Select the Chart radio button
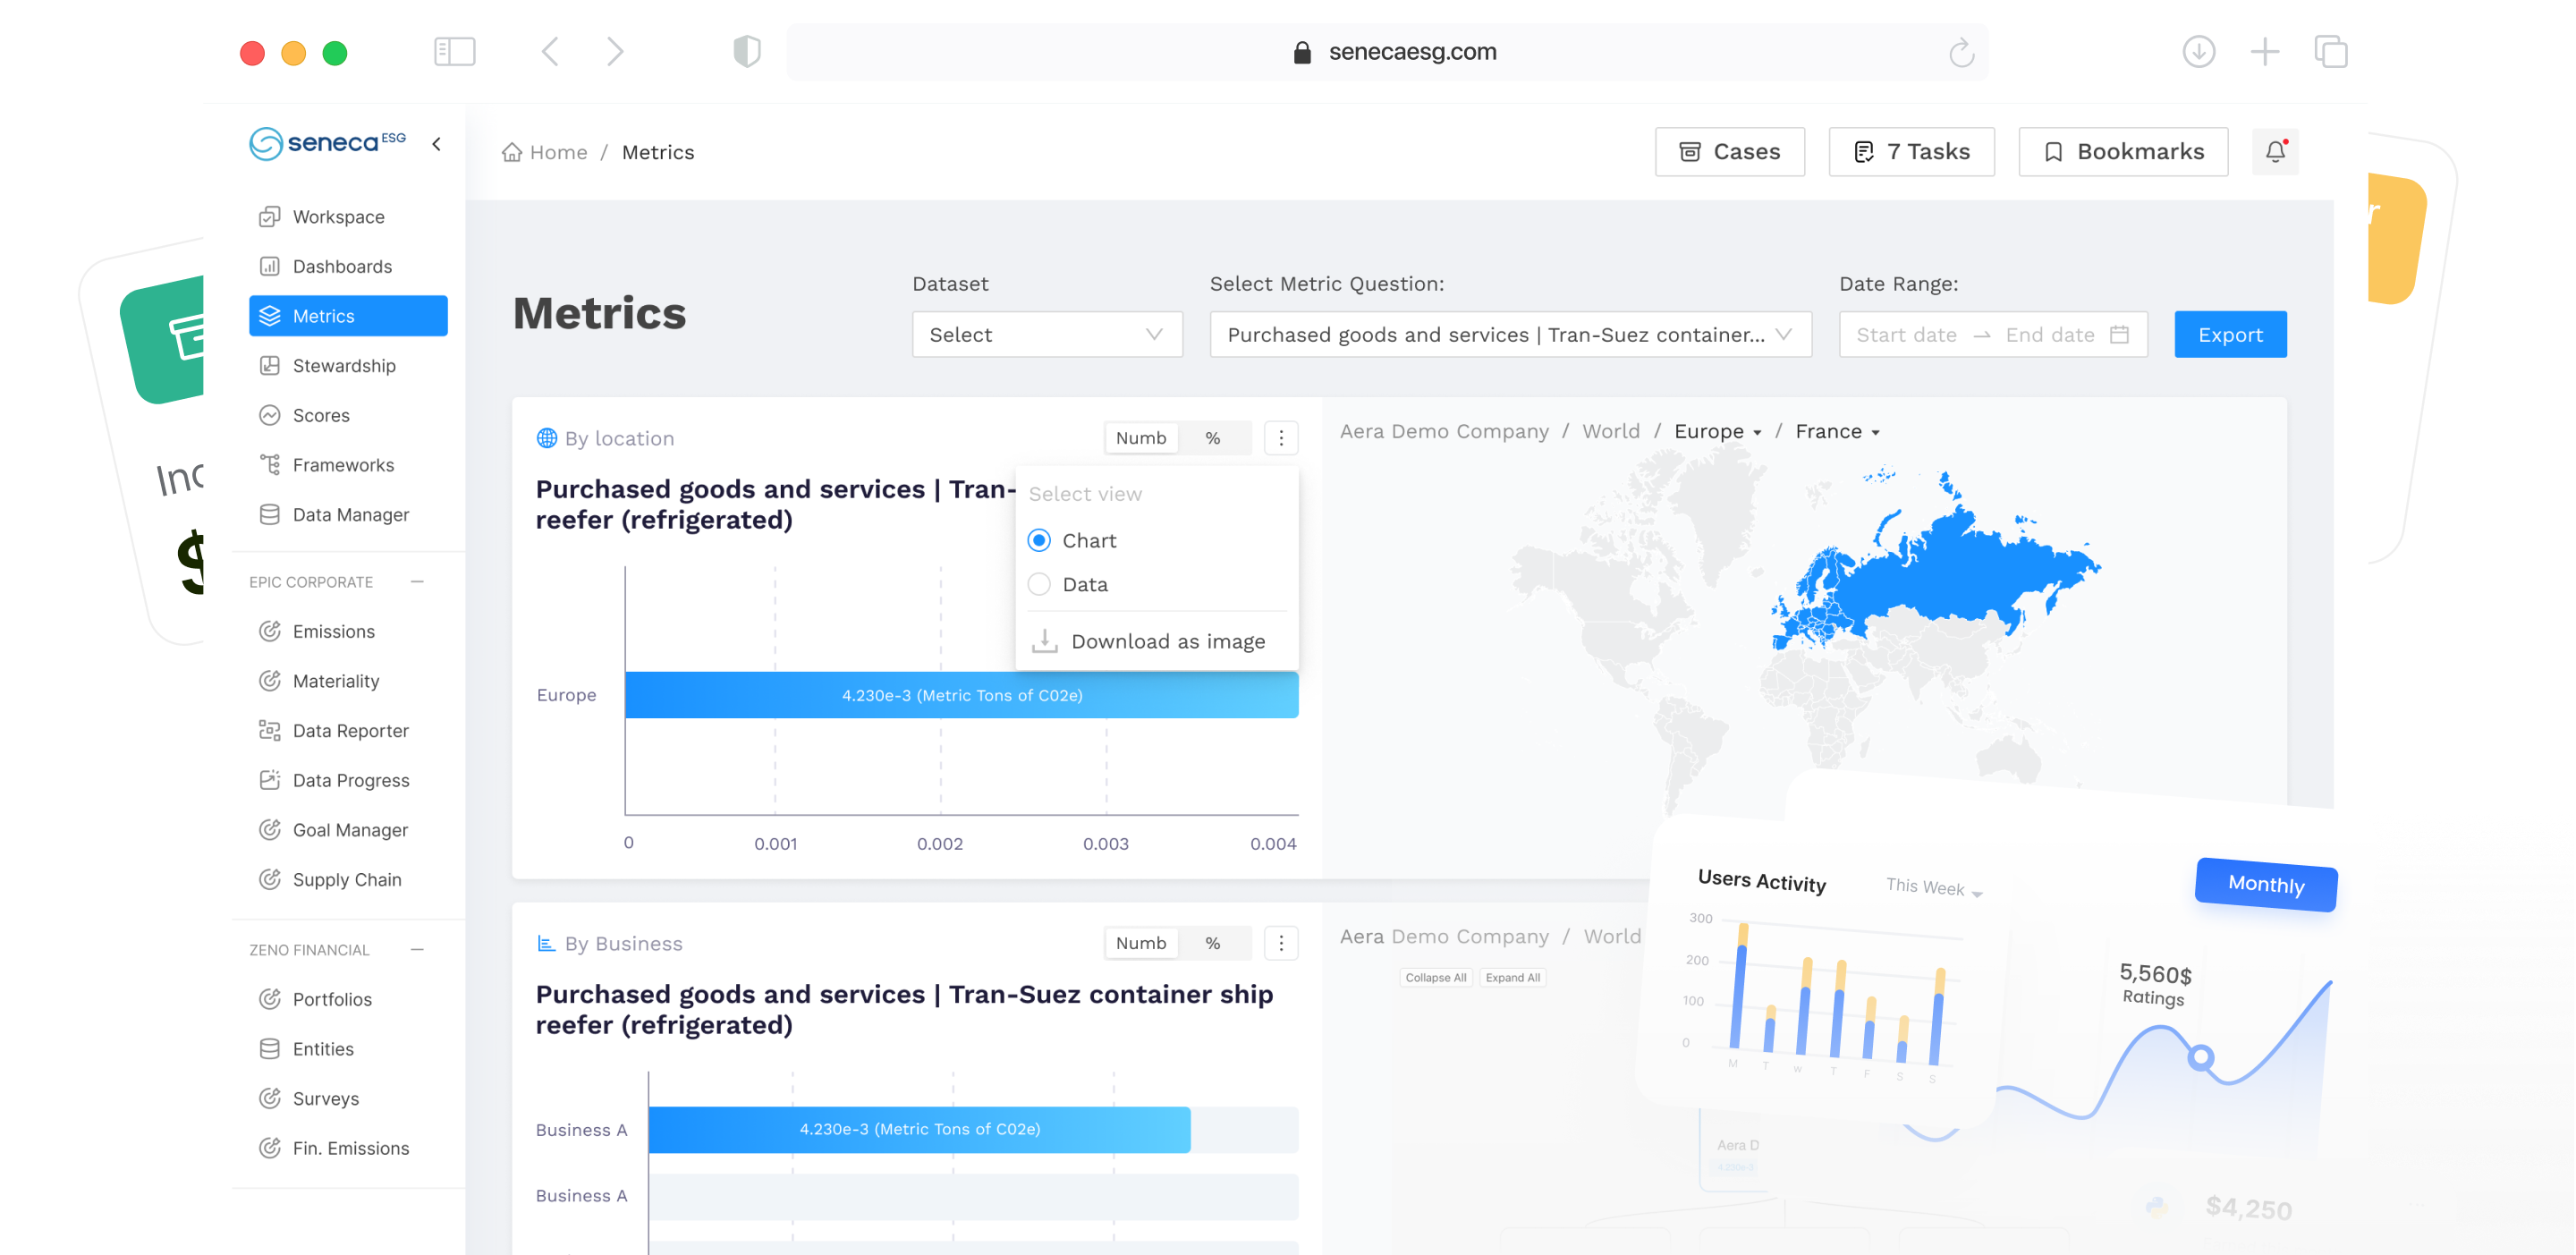This screenshot has width=2576, height=1255. 1039,540
